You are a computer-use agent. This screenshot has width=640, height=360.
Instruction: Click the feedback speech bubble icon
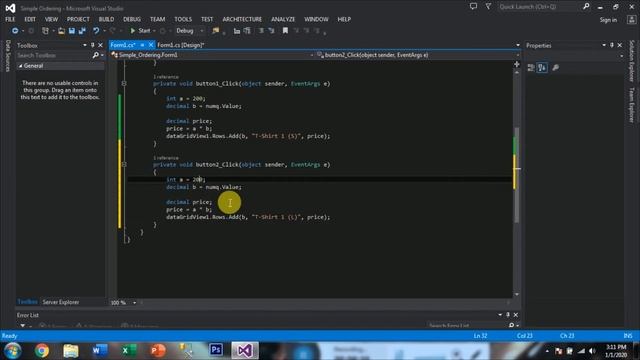point(473,7)
